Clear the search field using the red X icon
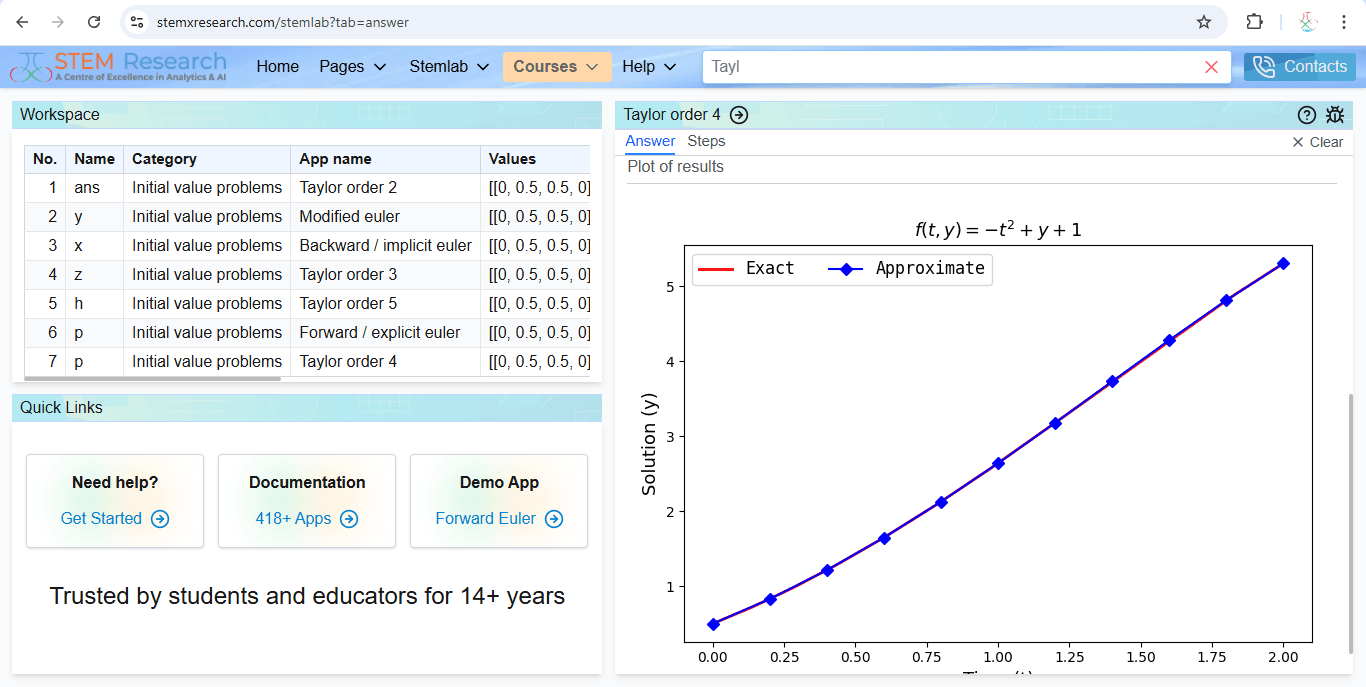Screen dimensions: 1366x687 pyautogui.click(x=1211, y=66)
